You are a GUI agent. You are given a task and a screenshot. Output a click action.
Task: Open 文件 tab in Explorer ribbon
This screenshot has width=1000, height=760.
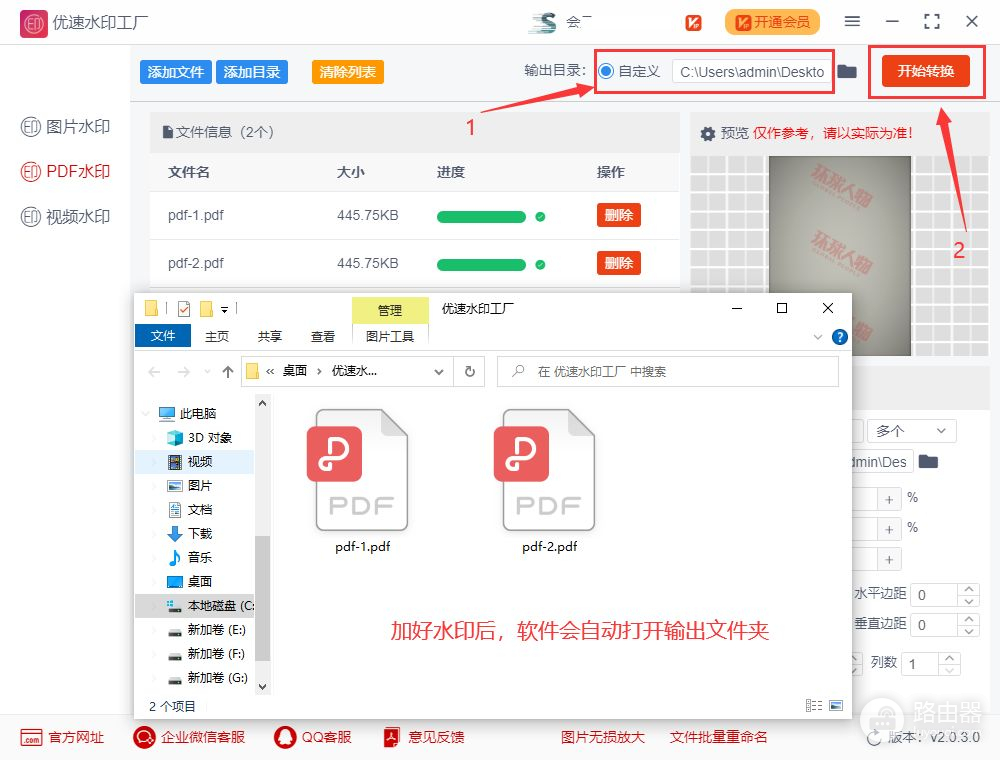(x=163, y=336)
